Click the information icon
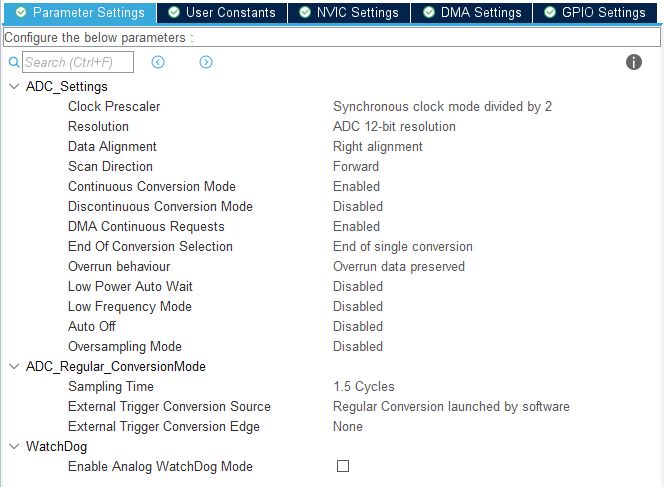This screenshot has width=664, height=487. (x=633, y=62)
